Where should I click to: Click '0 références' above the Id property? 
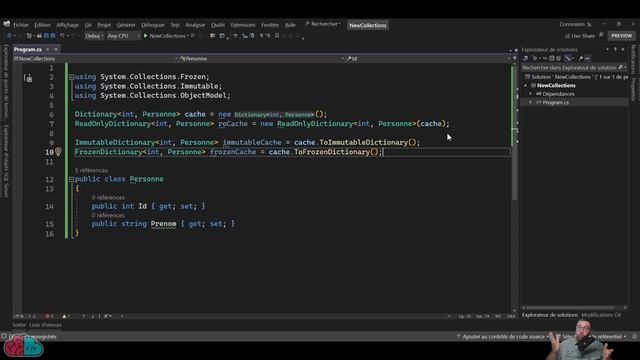click(108, 198)
